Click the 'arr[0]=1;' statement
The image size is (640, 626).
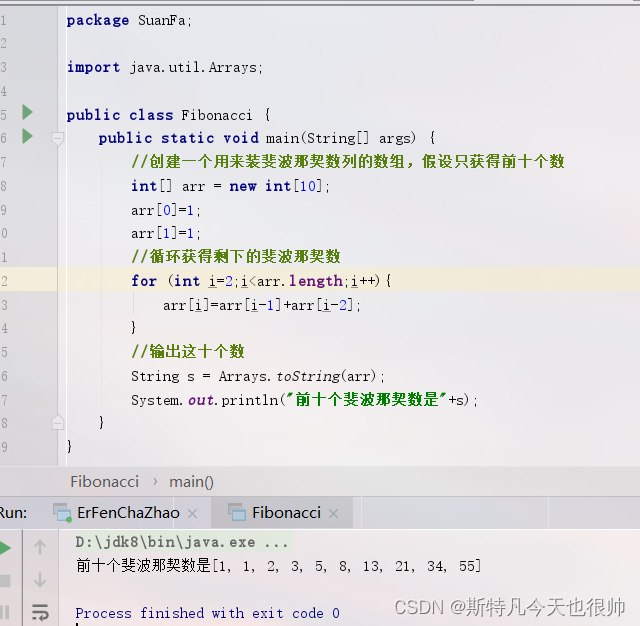point(166,210)
